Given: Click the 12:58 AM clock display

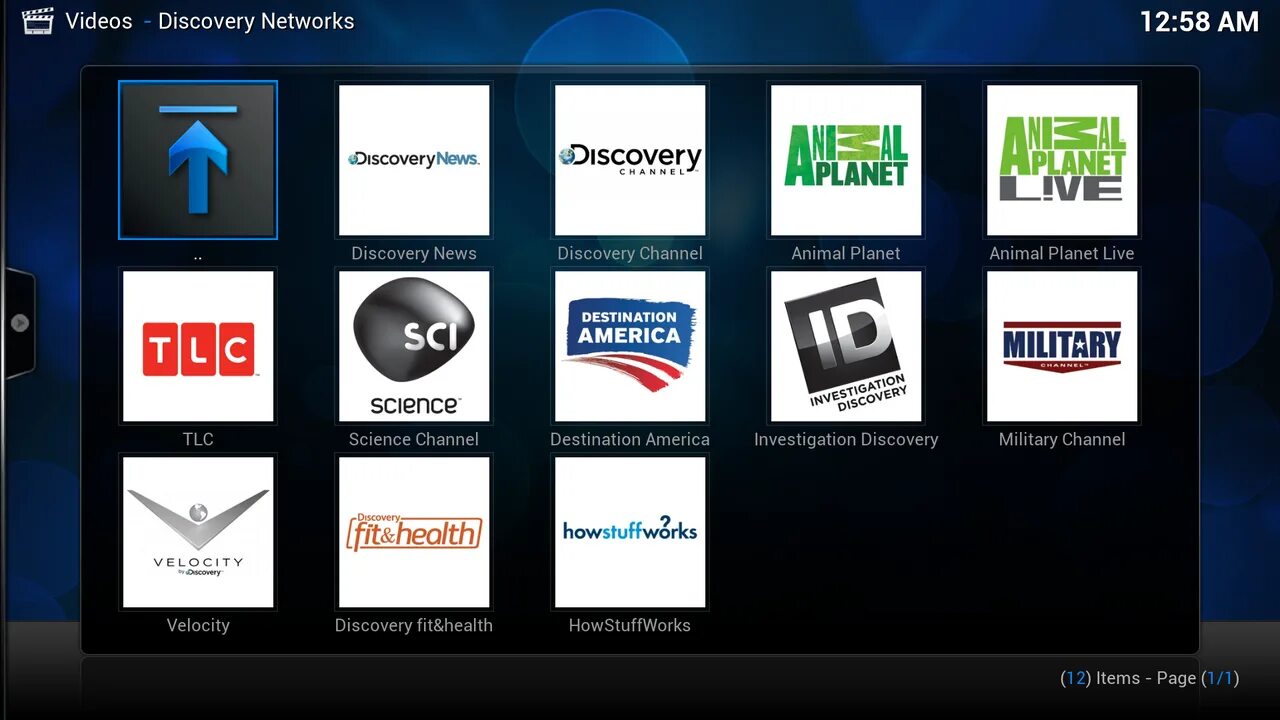Looking at the screenshot, I should (x=1199, y=22).
